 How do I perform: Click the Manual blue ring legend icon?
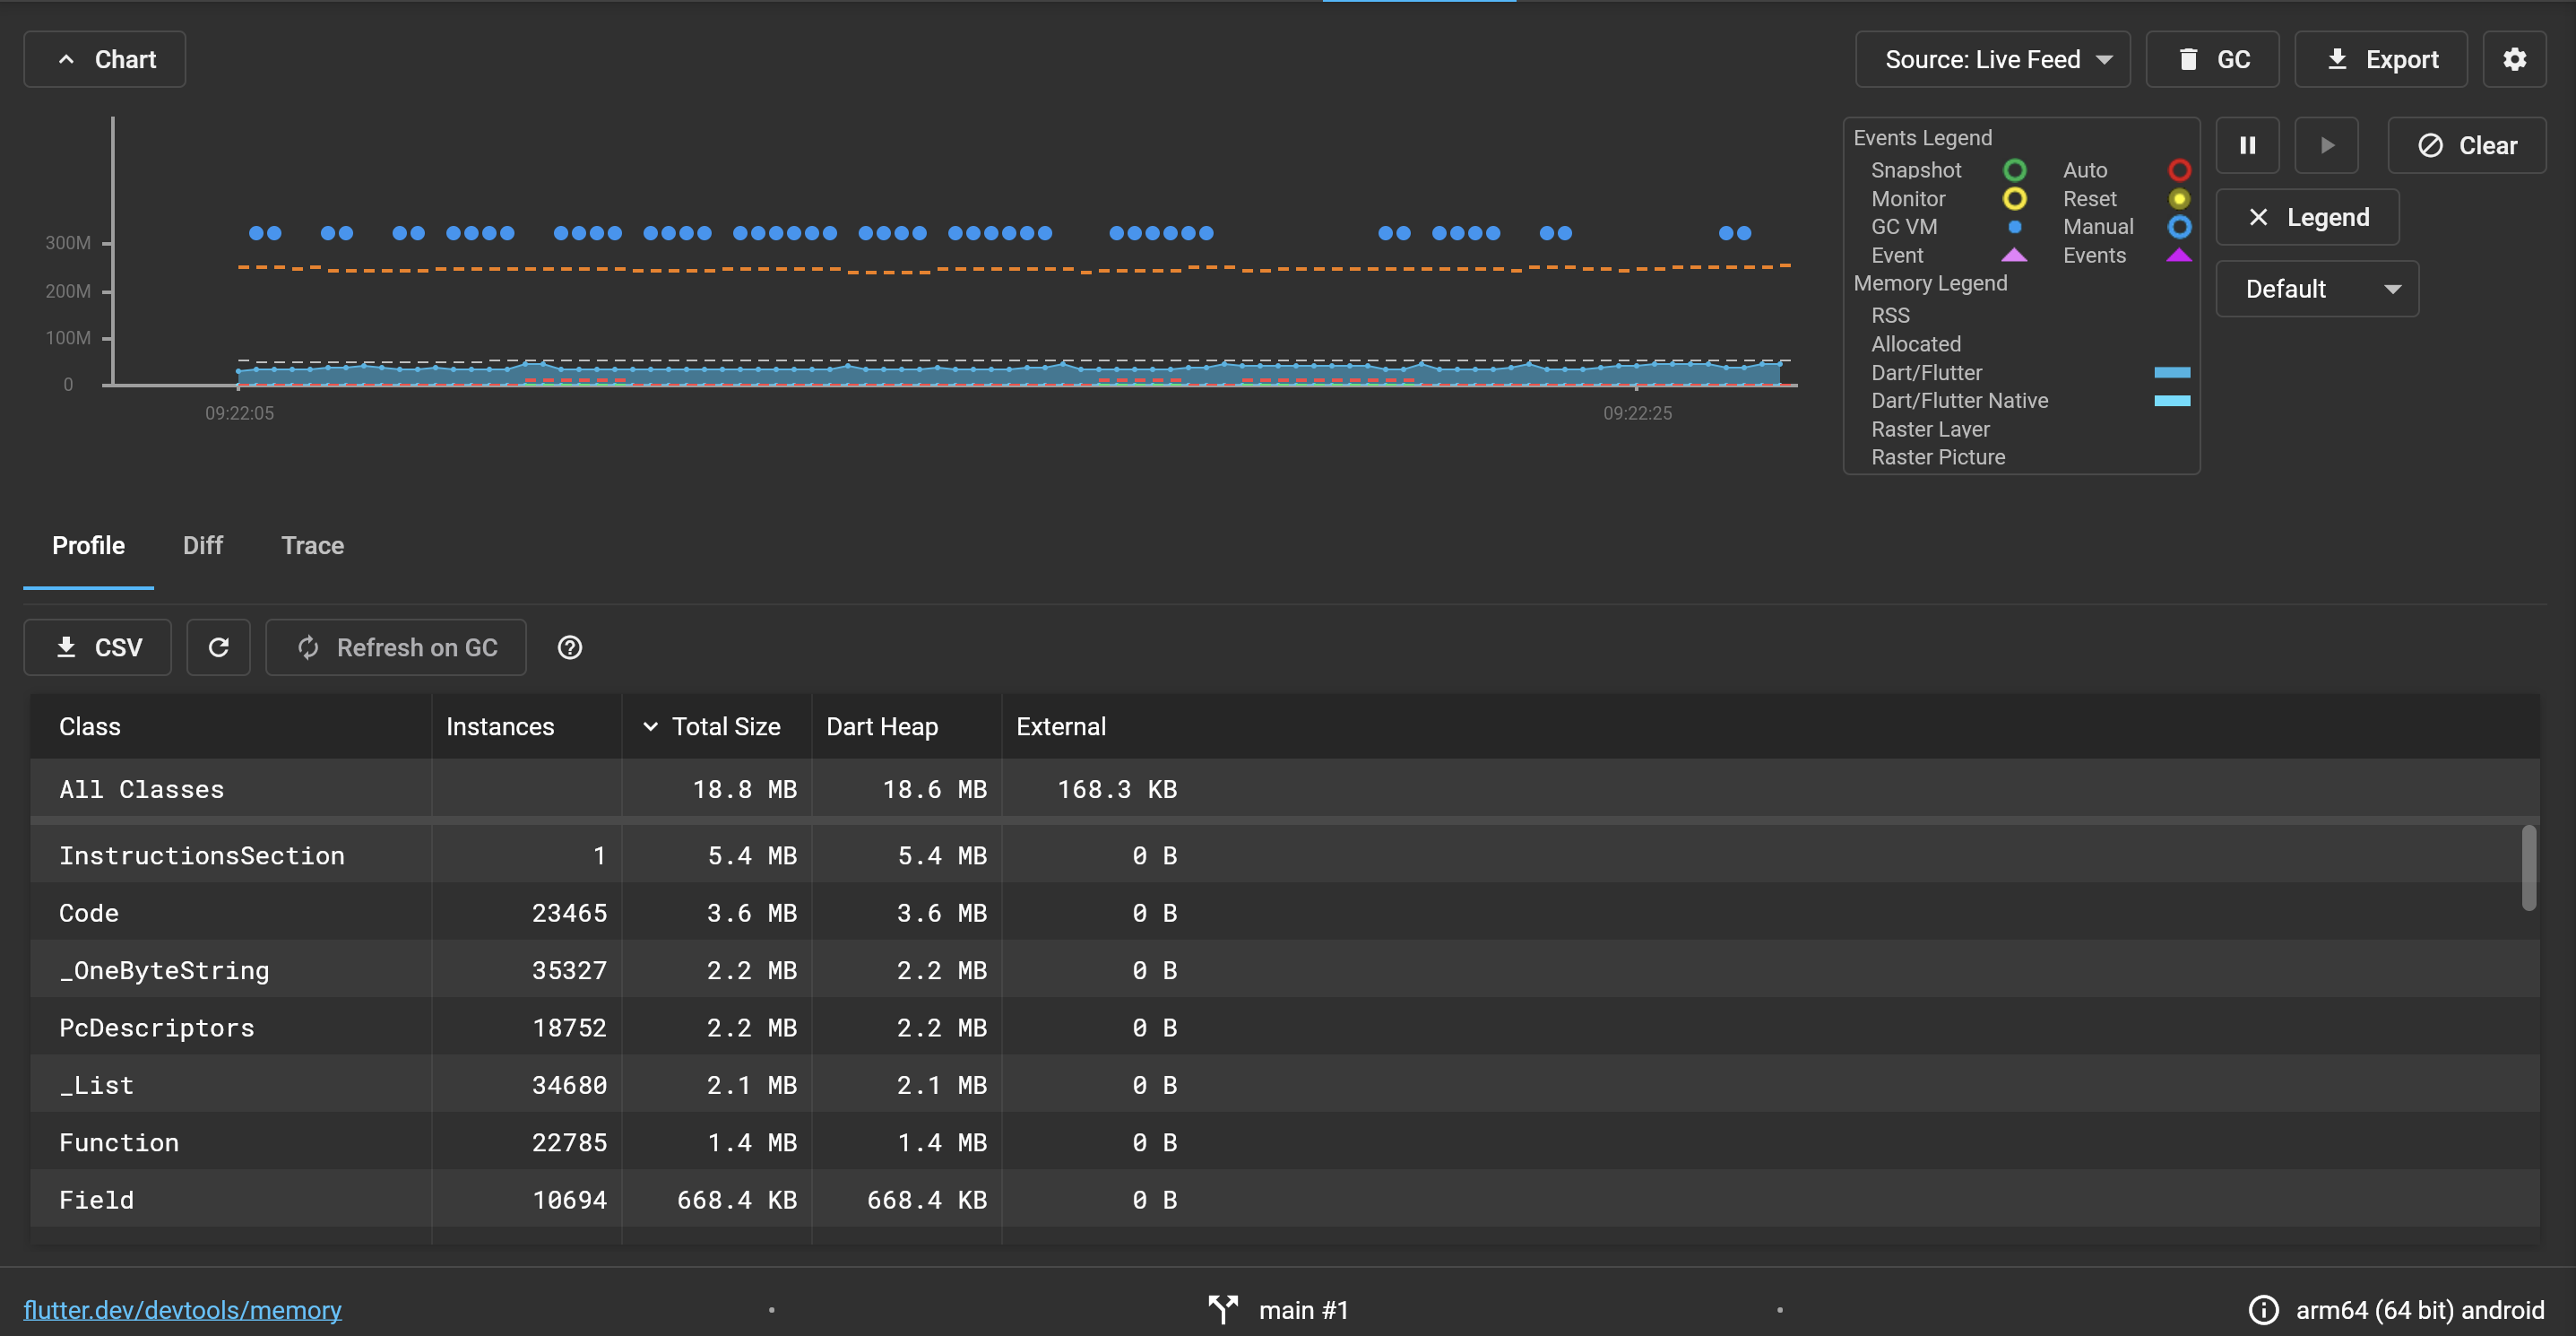point(2179,227)
